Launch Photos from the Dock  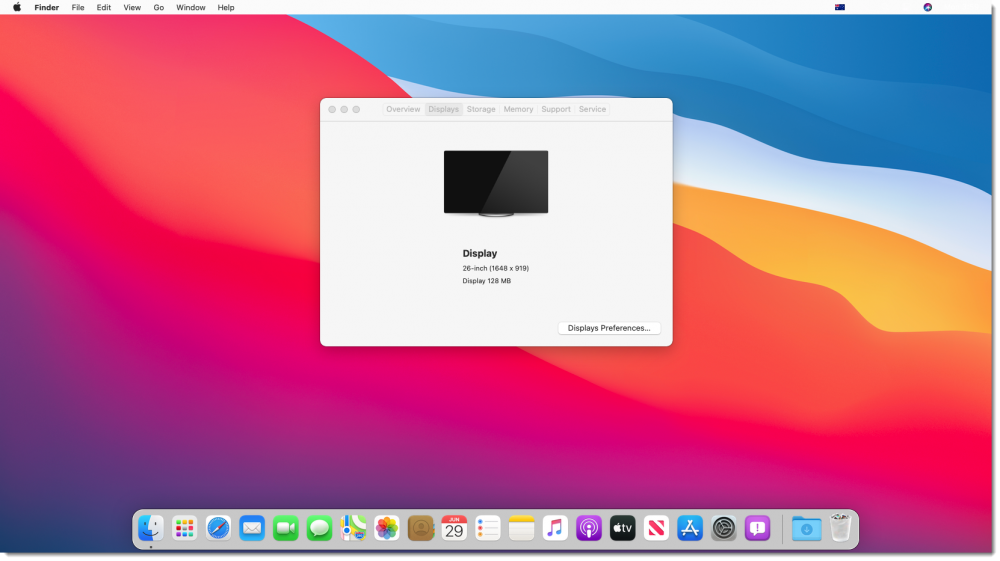pos(386,528)
